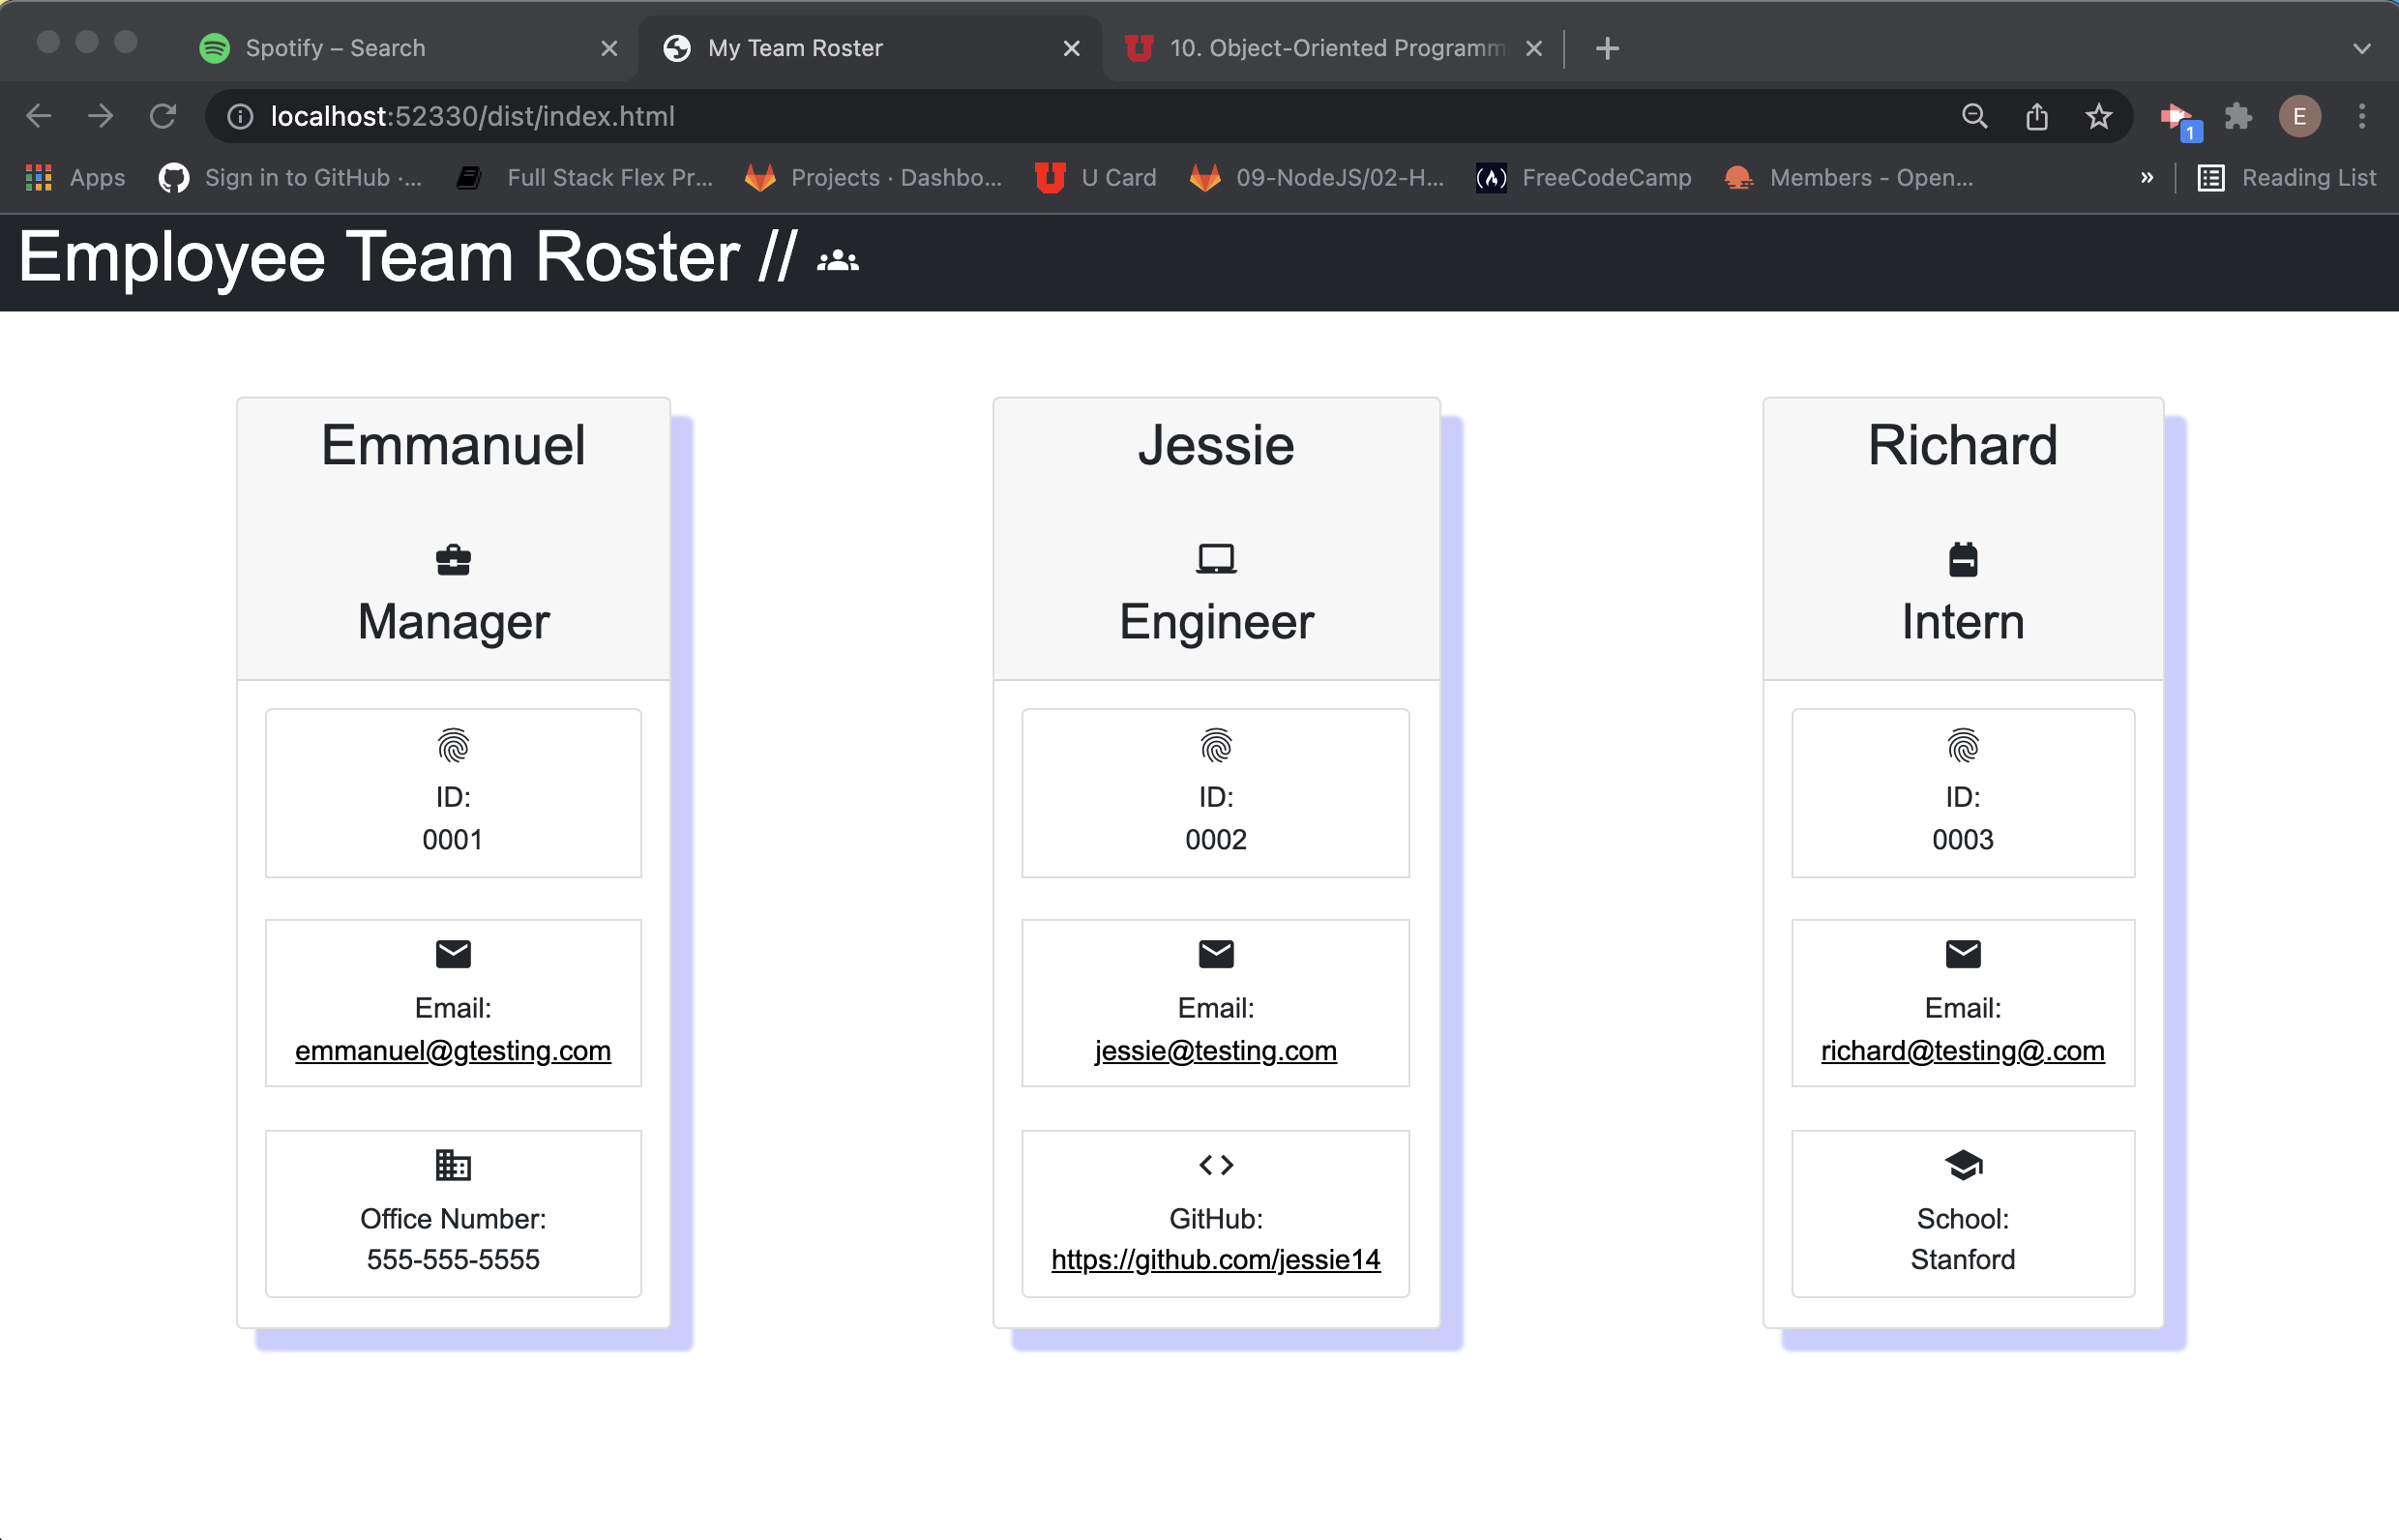The height and width of the screenshot is (1540, 2399).
Task: Click the fingerprint icon above ID 0002
Action: pos(1216,746)
